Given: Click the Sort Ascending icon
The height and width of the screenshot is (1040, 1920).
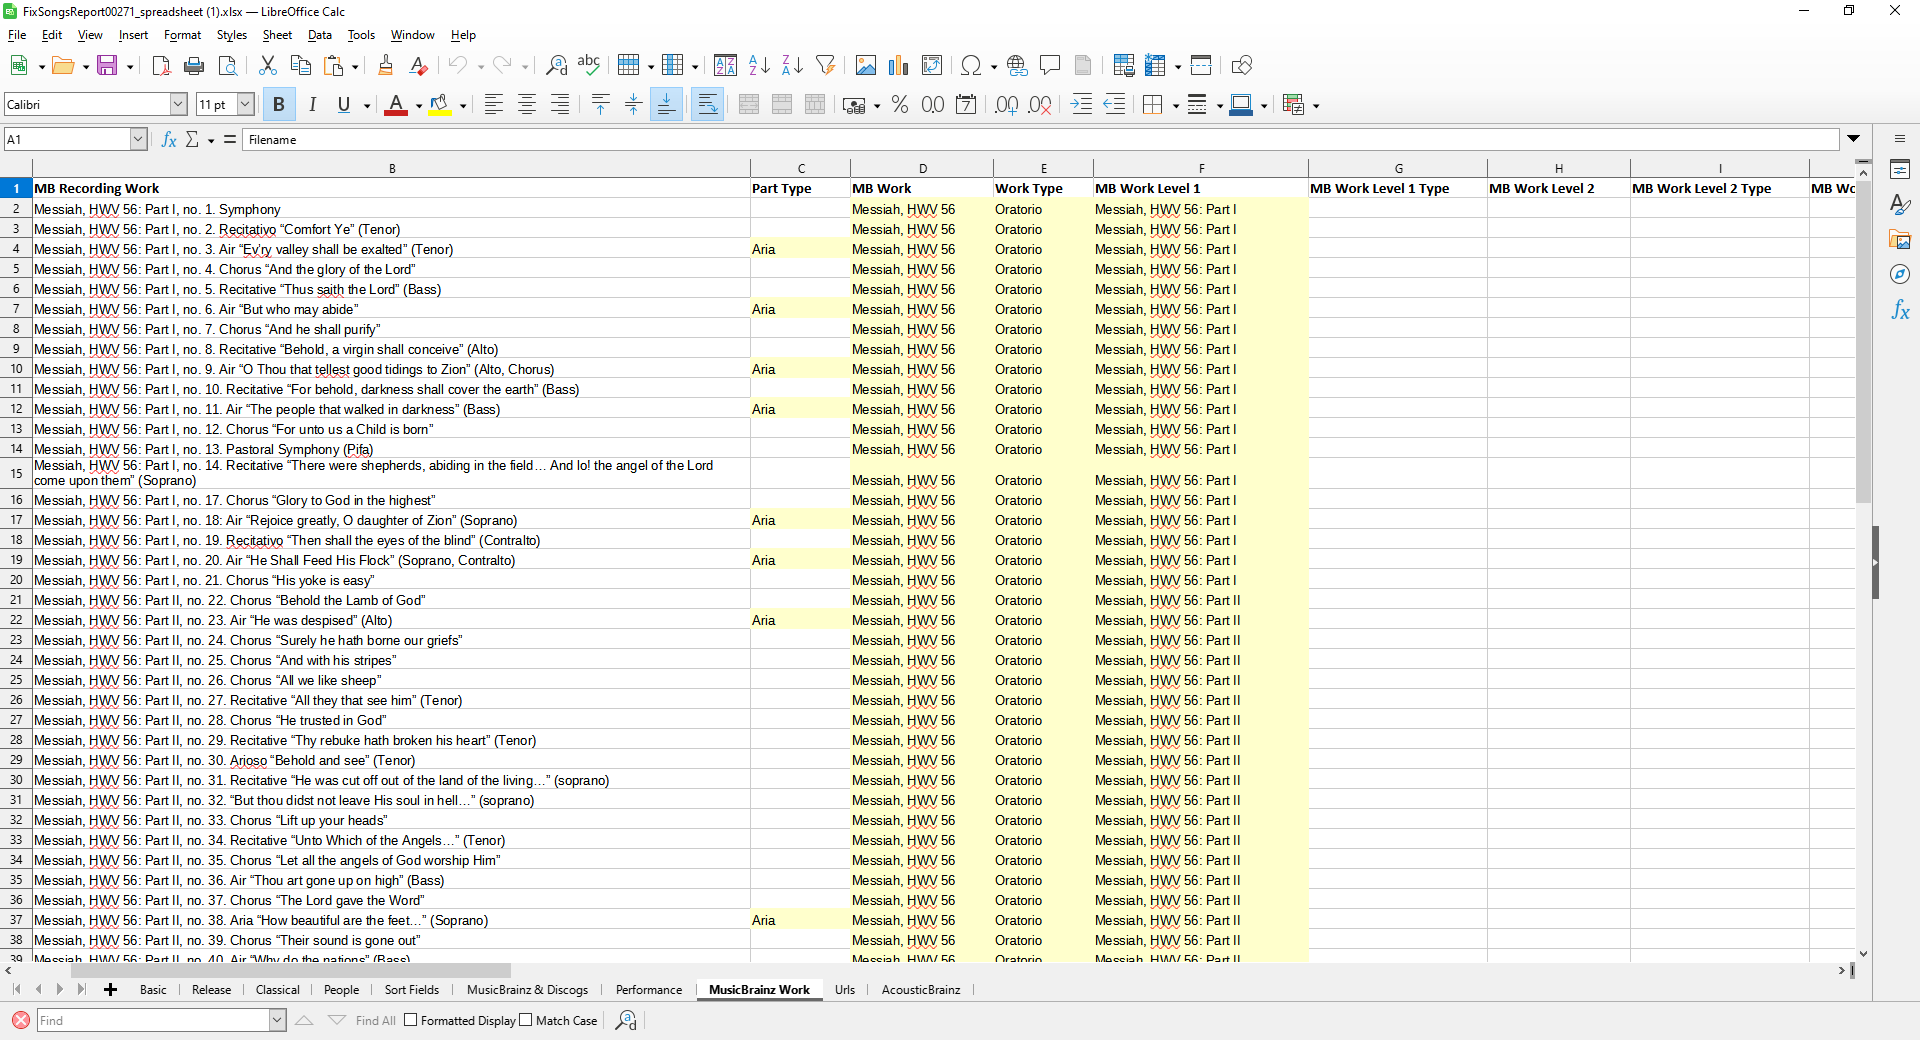Looking at the screenshot, I should point(759,66).
